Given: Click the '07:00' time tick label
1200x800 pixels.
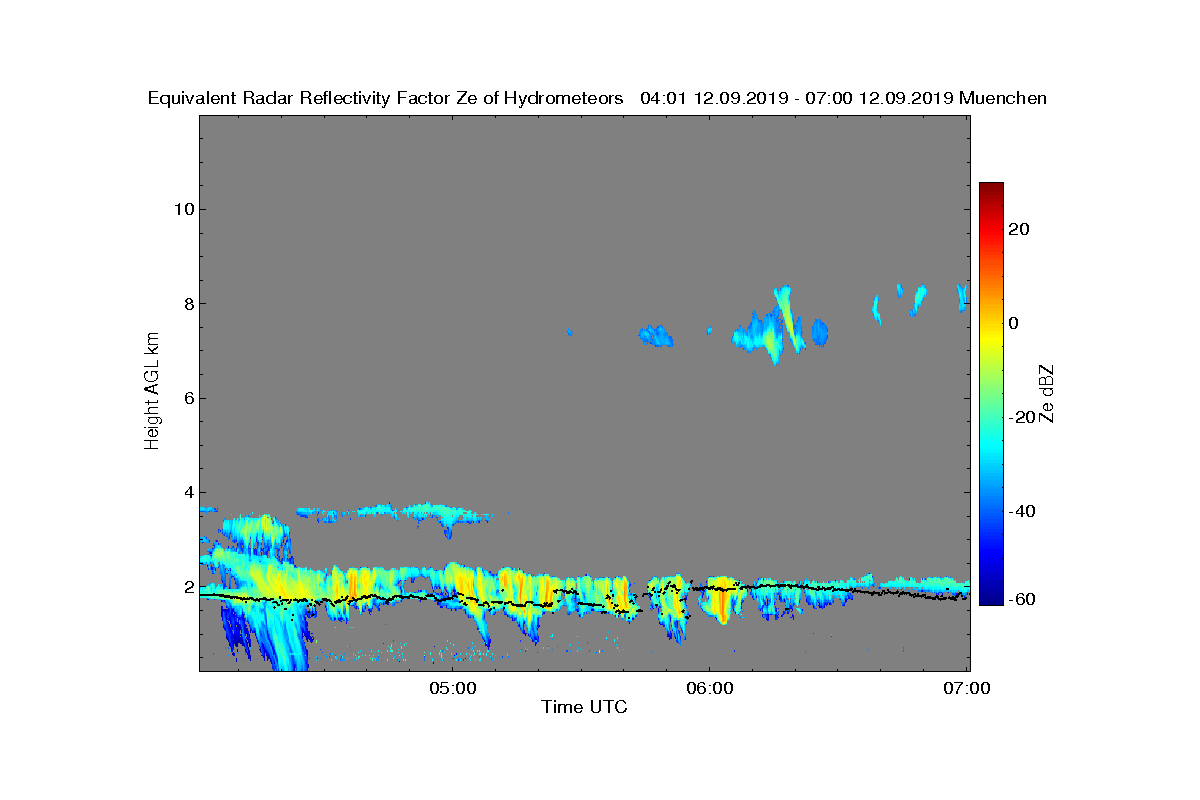Looking at the screenshot, I should 967,688.
